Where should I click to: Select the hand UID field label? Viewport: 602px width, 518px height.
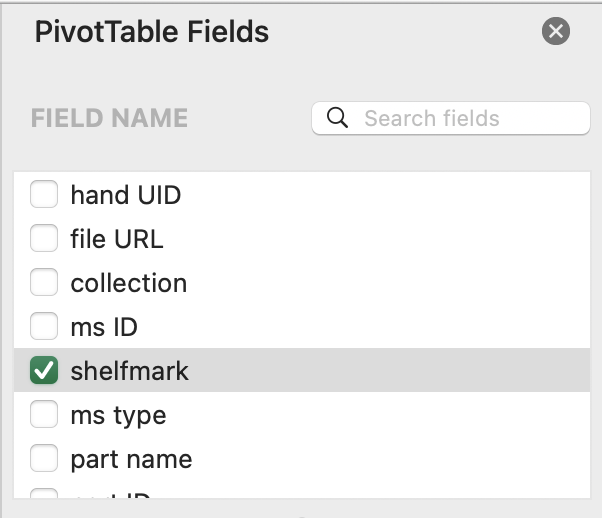(x=126, y=195)
